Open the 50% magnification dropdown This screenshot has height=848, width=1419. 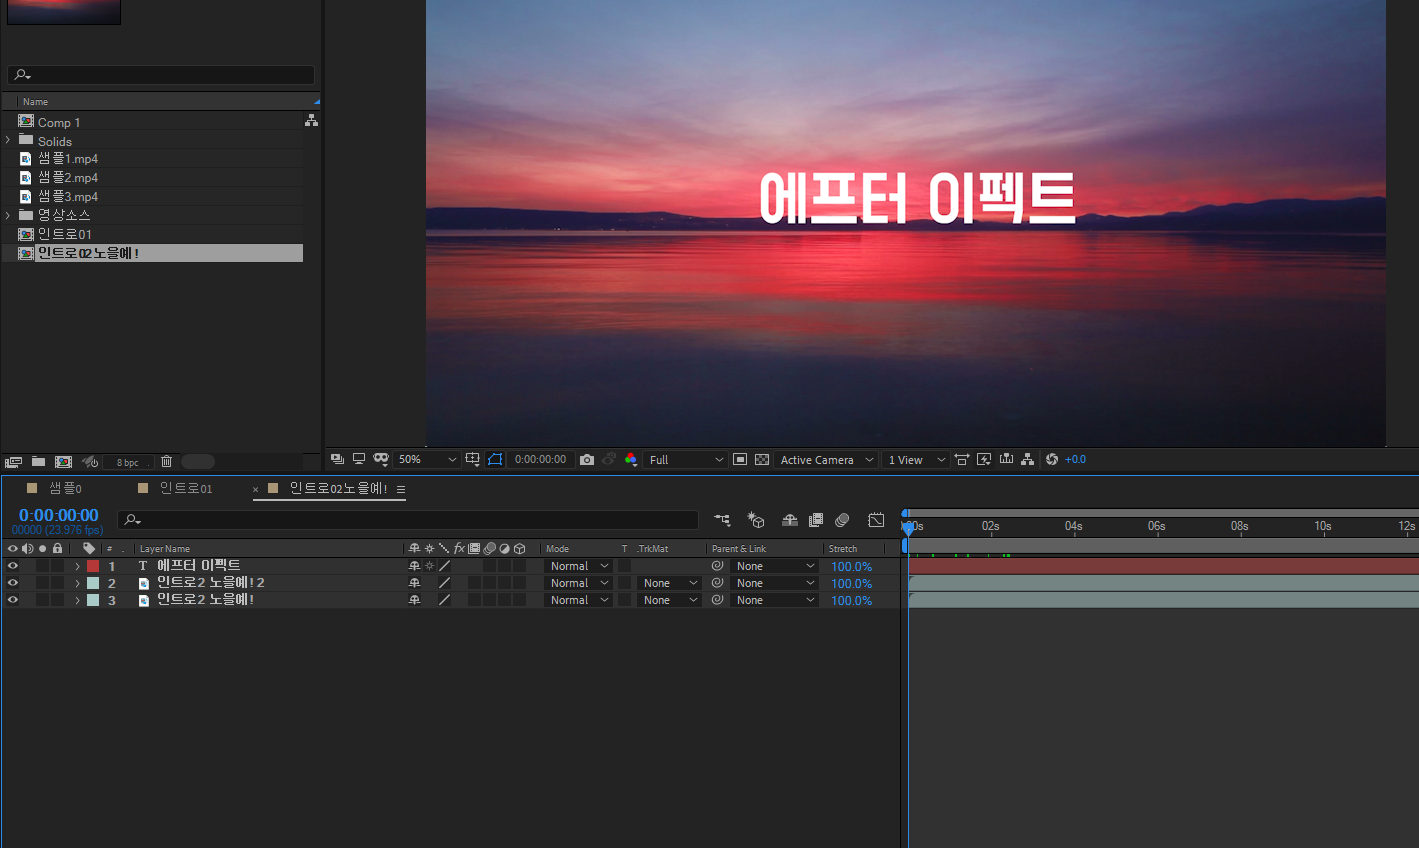coord(427,459)
